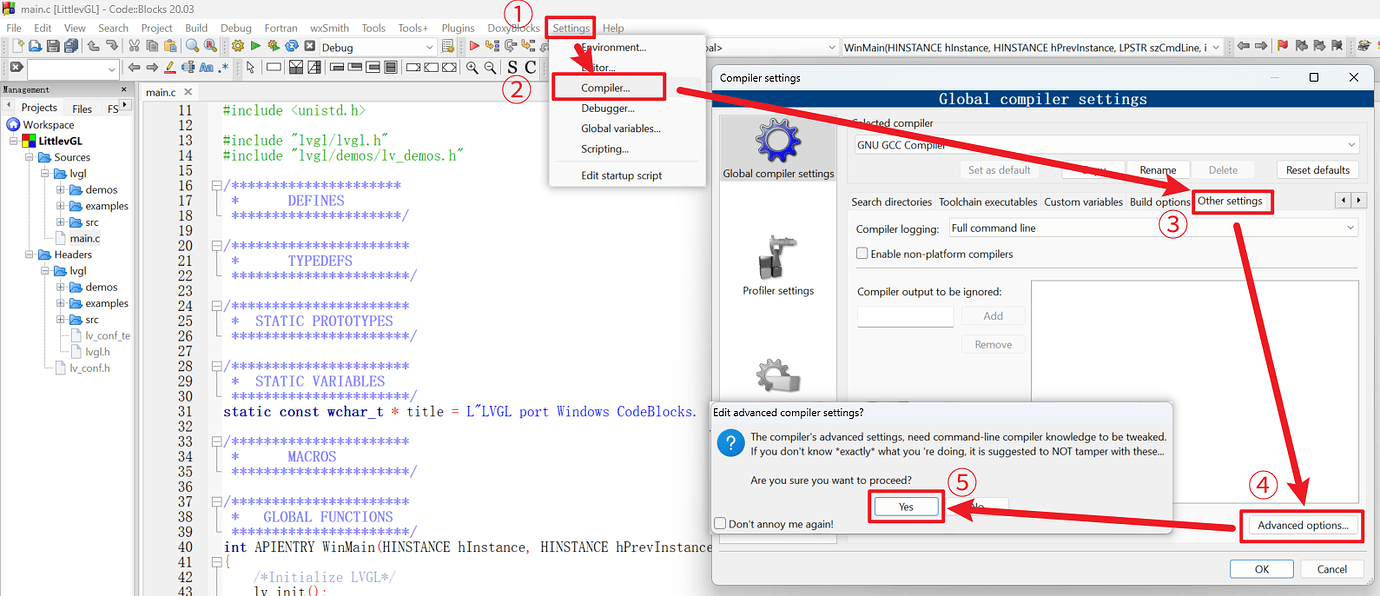Abort compilation with the red X icon

310,46
